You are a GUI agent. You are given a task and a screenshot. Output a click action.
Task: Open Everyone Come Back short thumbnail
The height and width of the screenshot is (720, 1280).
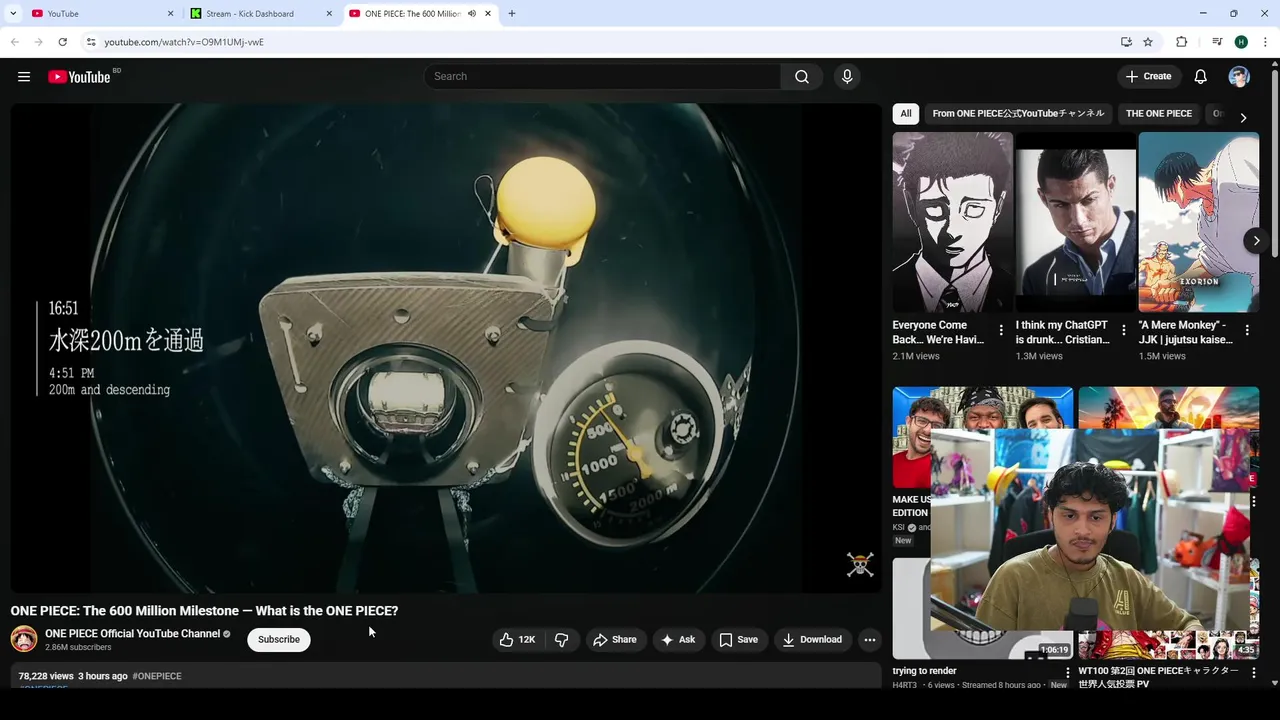pos(953,222)
